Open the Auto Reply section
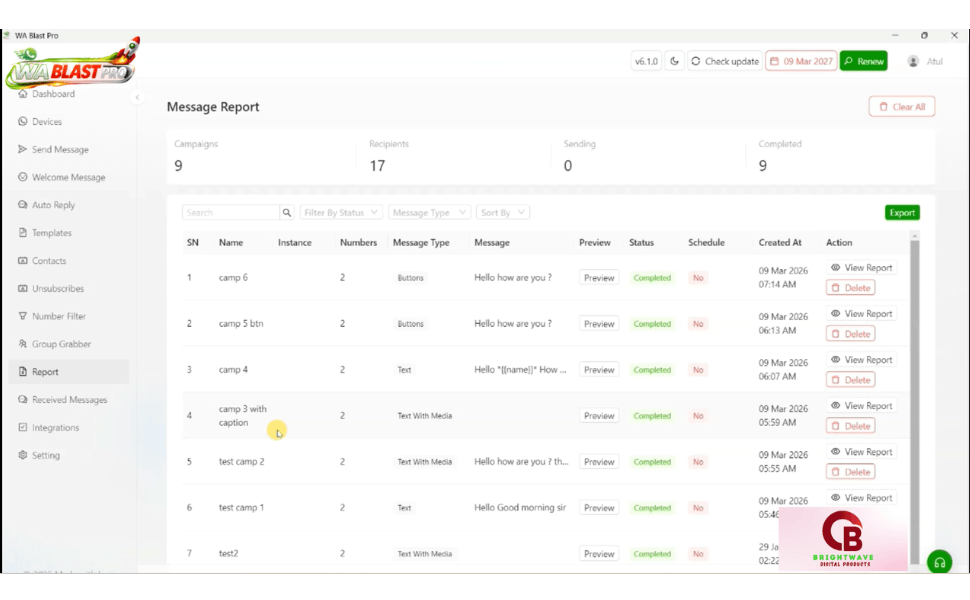970x600 pixels. (x=53, y=205)
